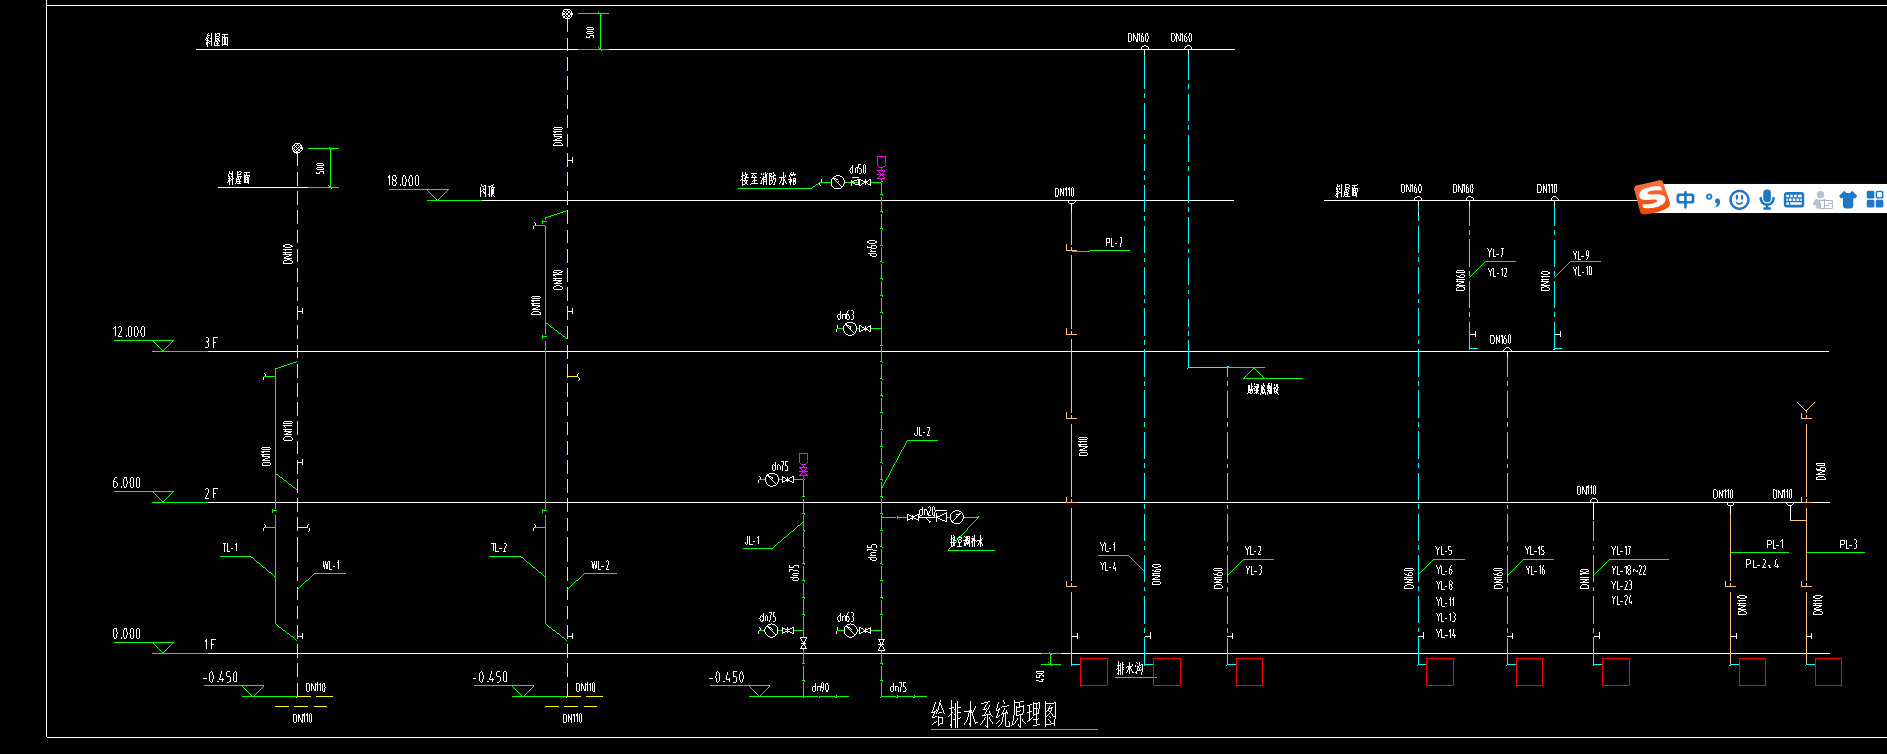Screen dimensions: 1887x754
Task: Select the TL-1 pipe label
Action: point(230,548)
